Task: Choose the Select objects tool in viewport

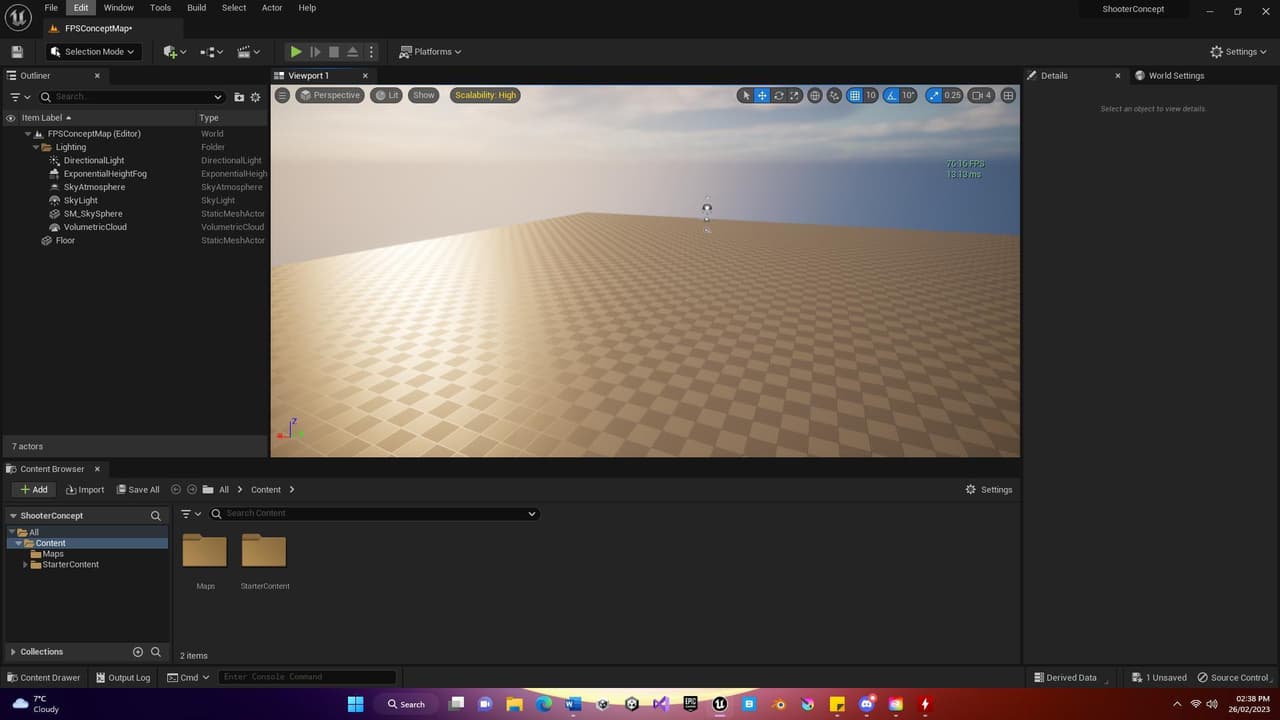Action: point(745,95)
